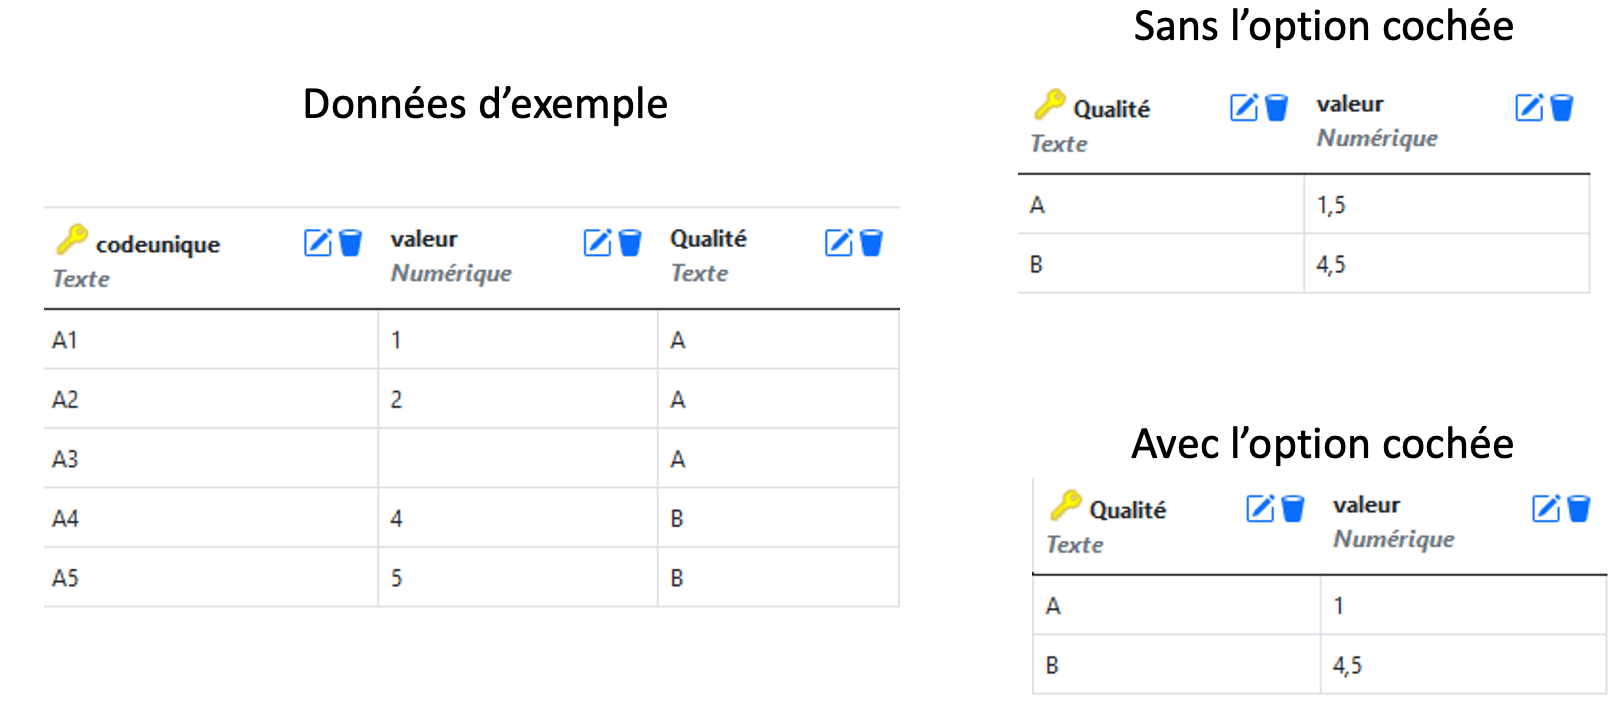Delete the valeur column in Données d'exemple table
1620x708 pixels.
tap(630, 243)
